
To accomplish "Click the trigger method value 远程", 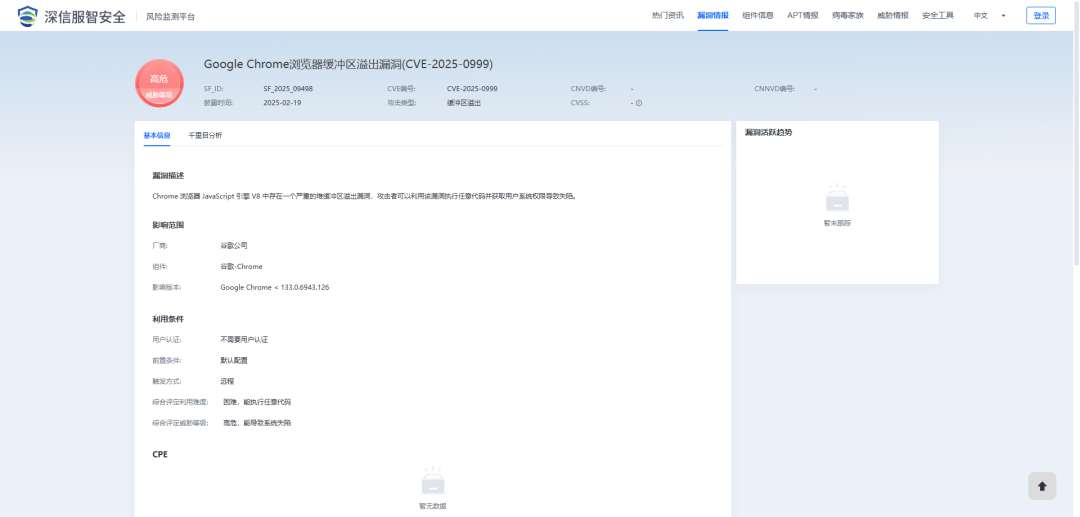I will (227, 381).
